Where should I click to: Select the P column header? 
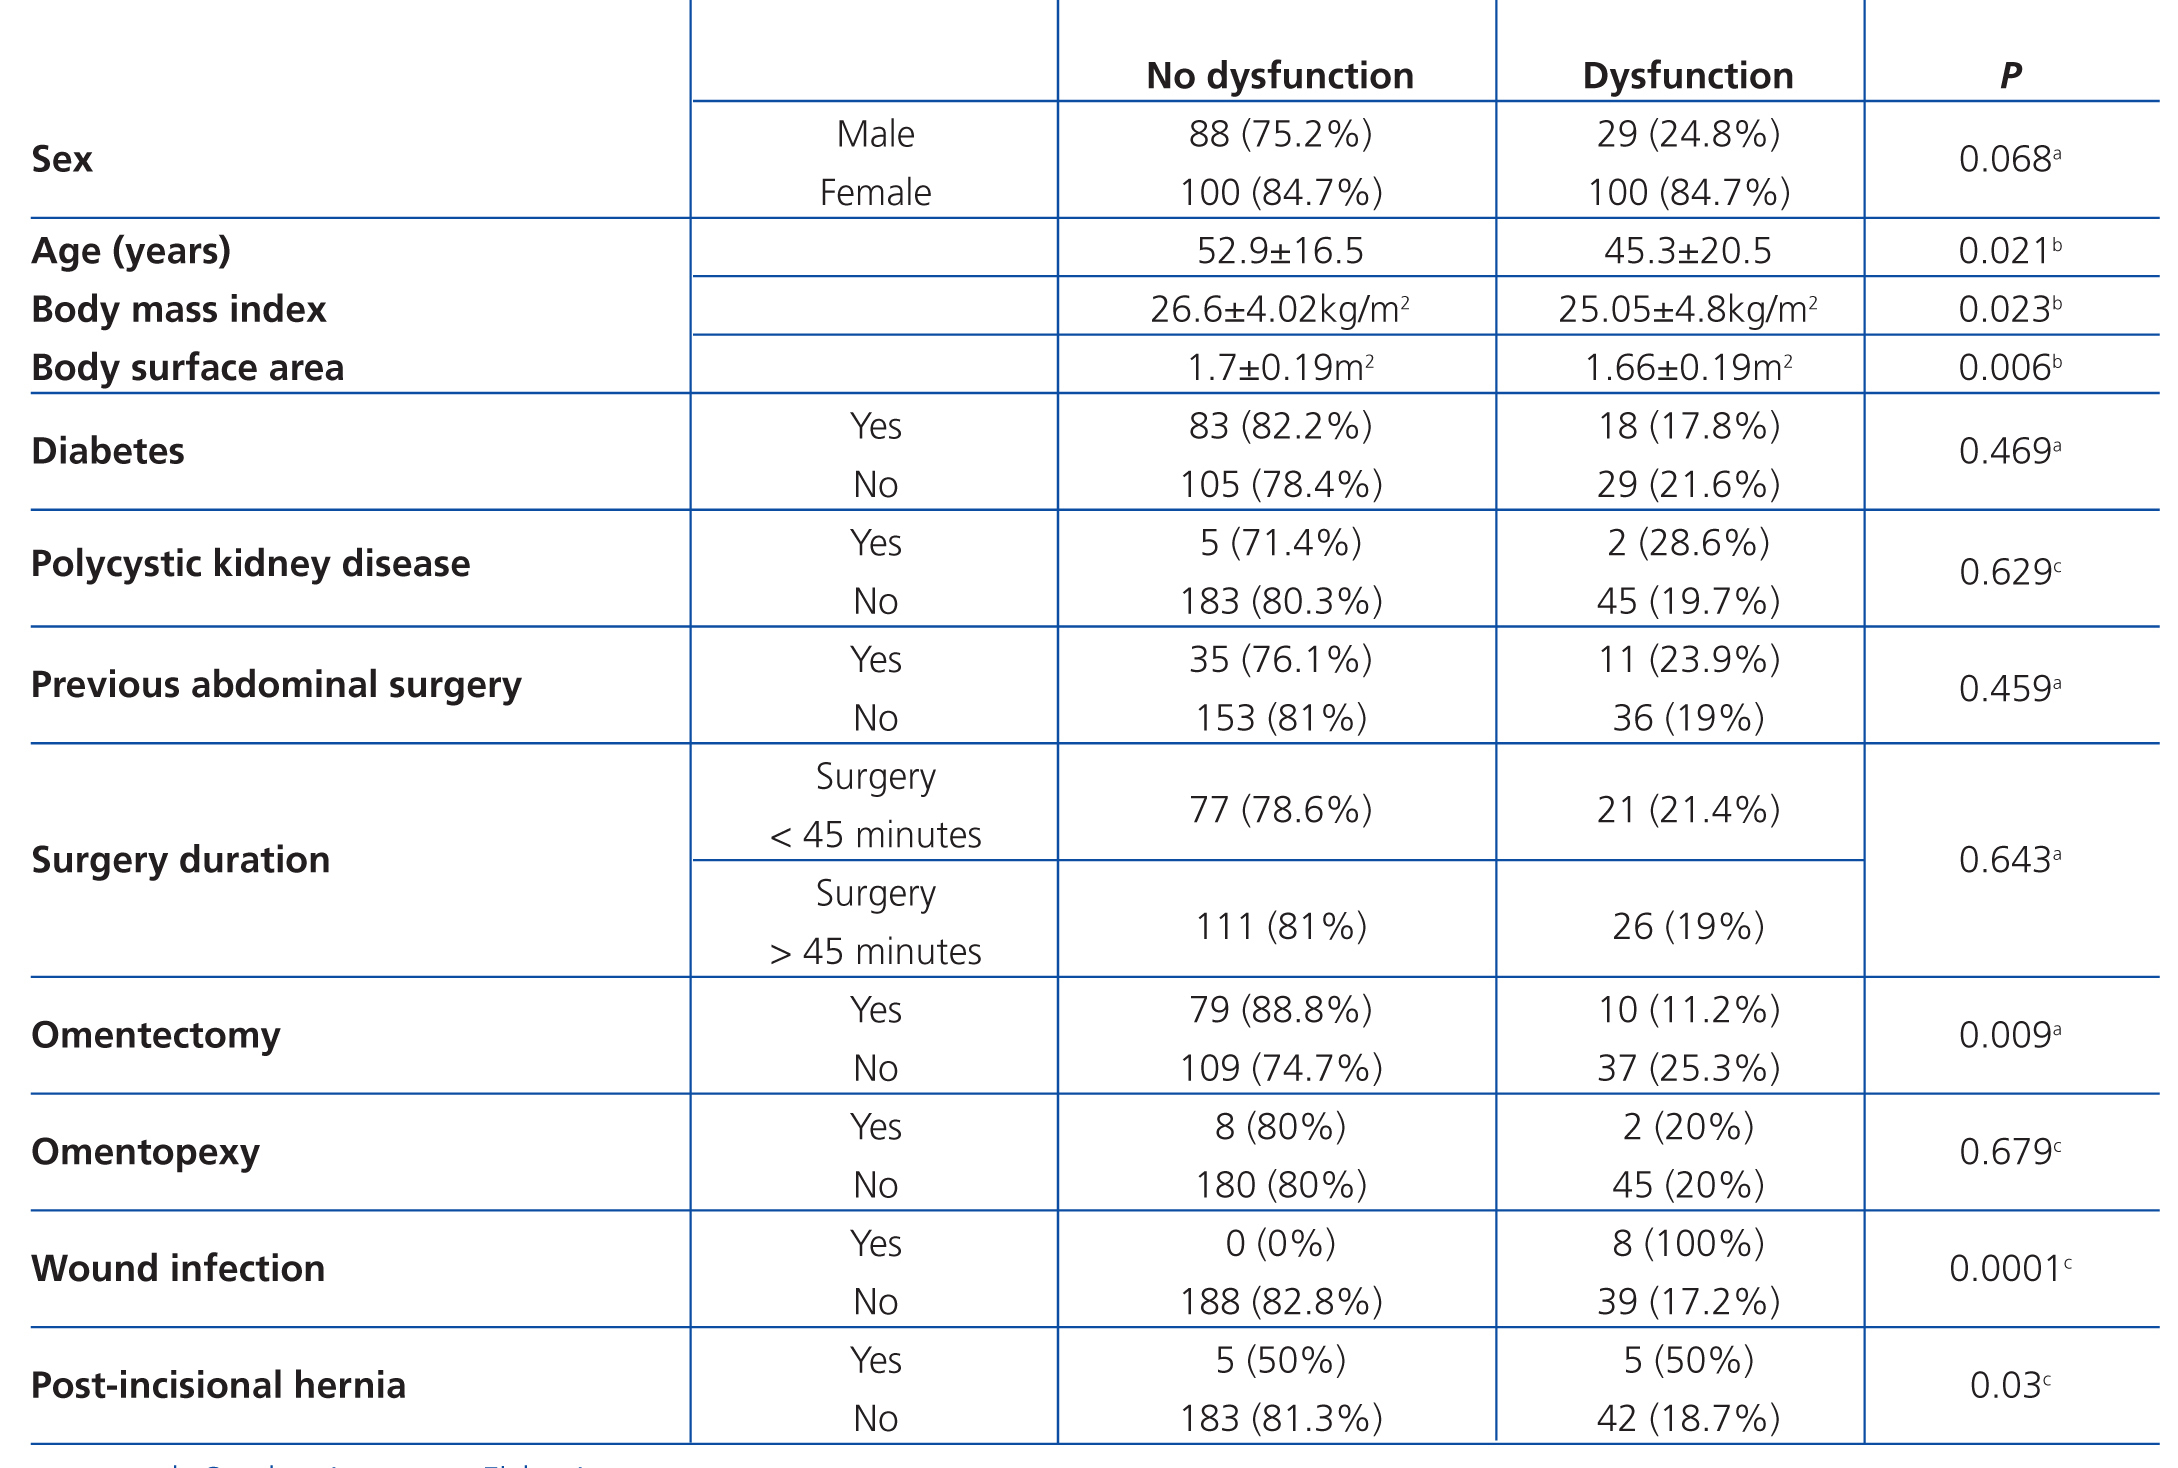(2010, 76)
